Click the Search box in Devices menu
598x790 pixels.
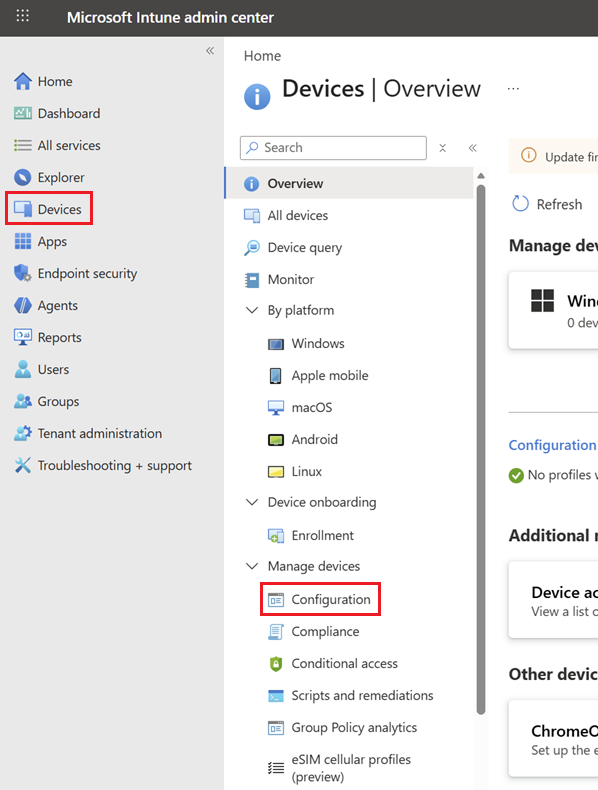pos(334,148)
